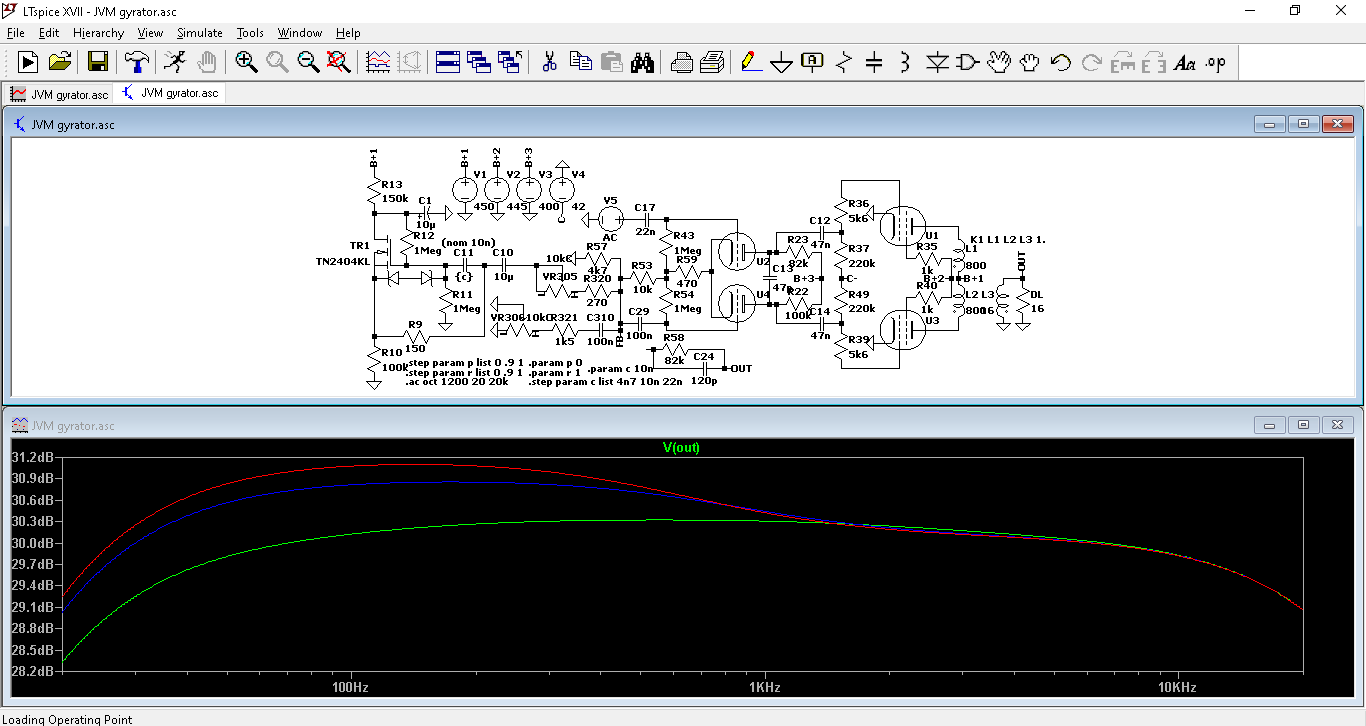Open the Control Panel hammer icon
Screen dimensions: 1366x726
click(137, 62)
